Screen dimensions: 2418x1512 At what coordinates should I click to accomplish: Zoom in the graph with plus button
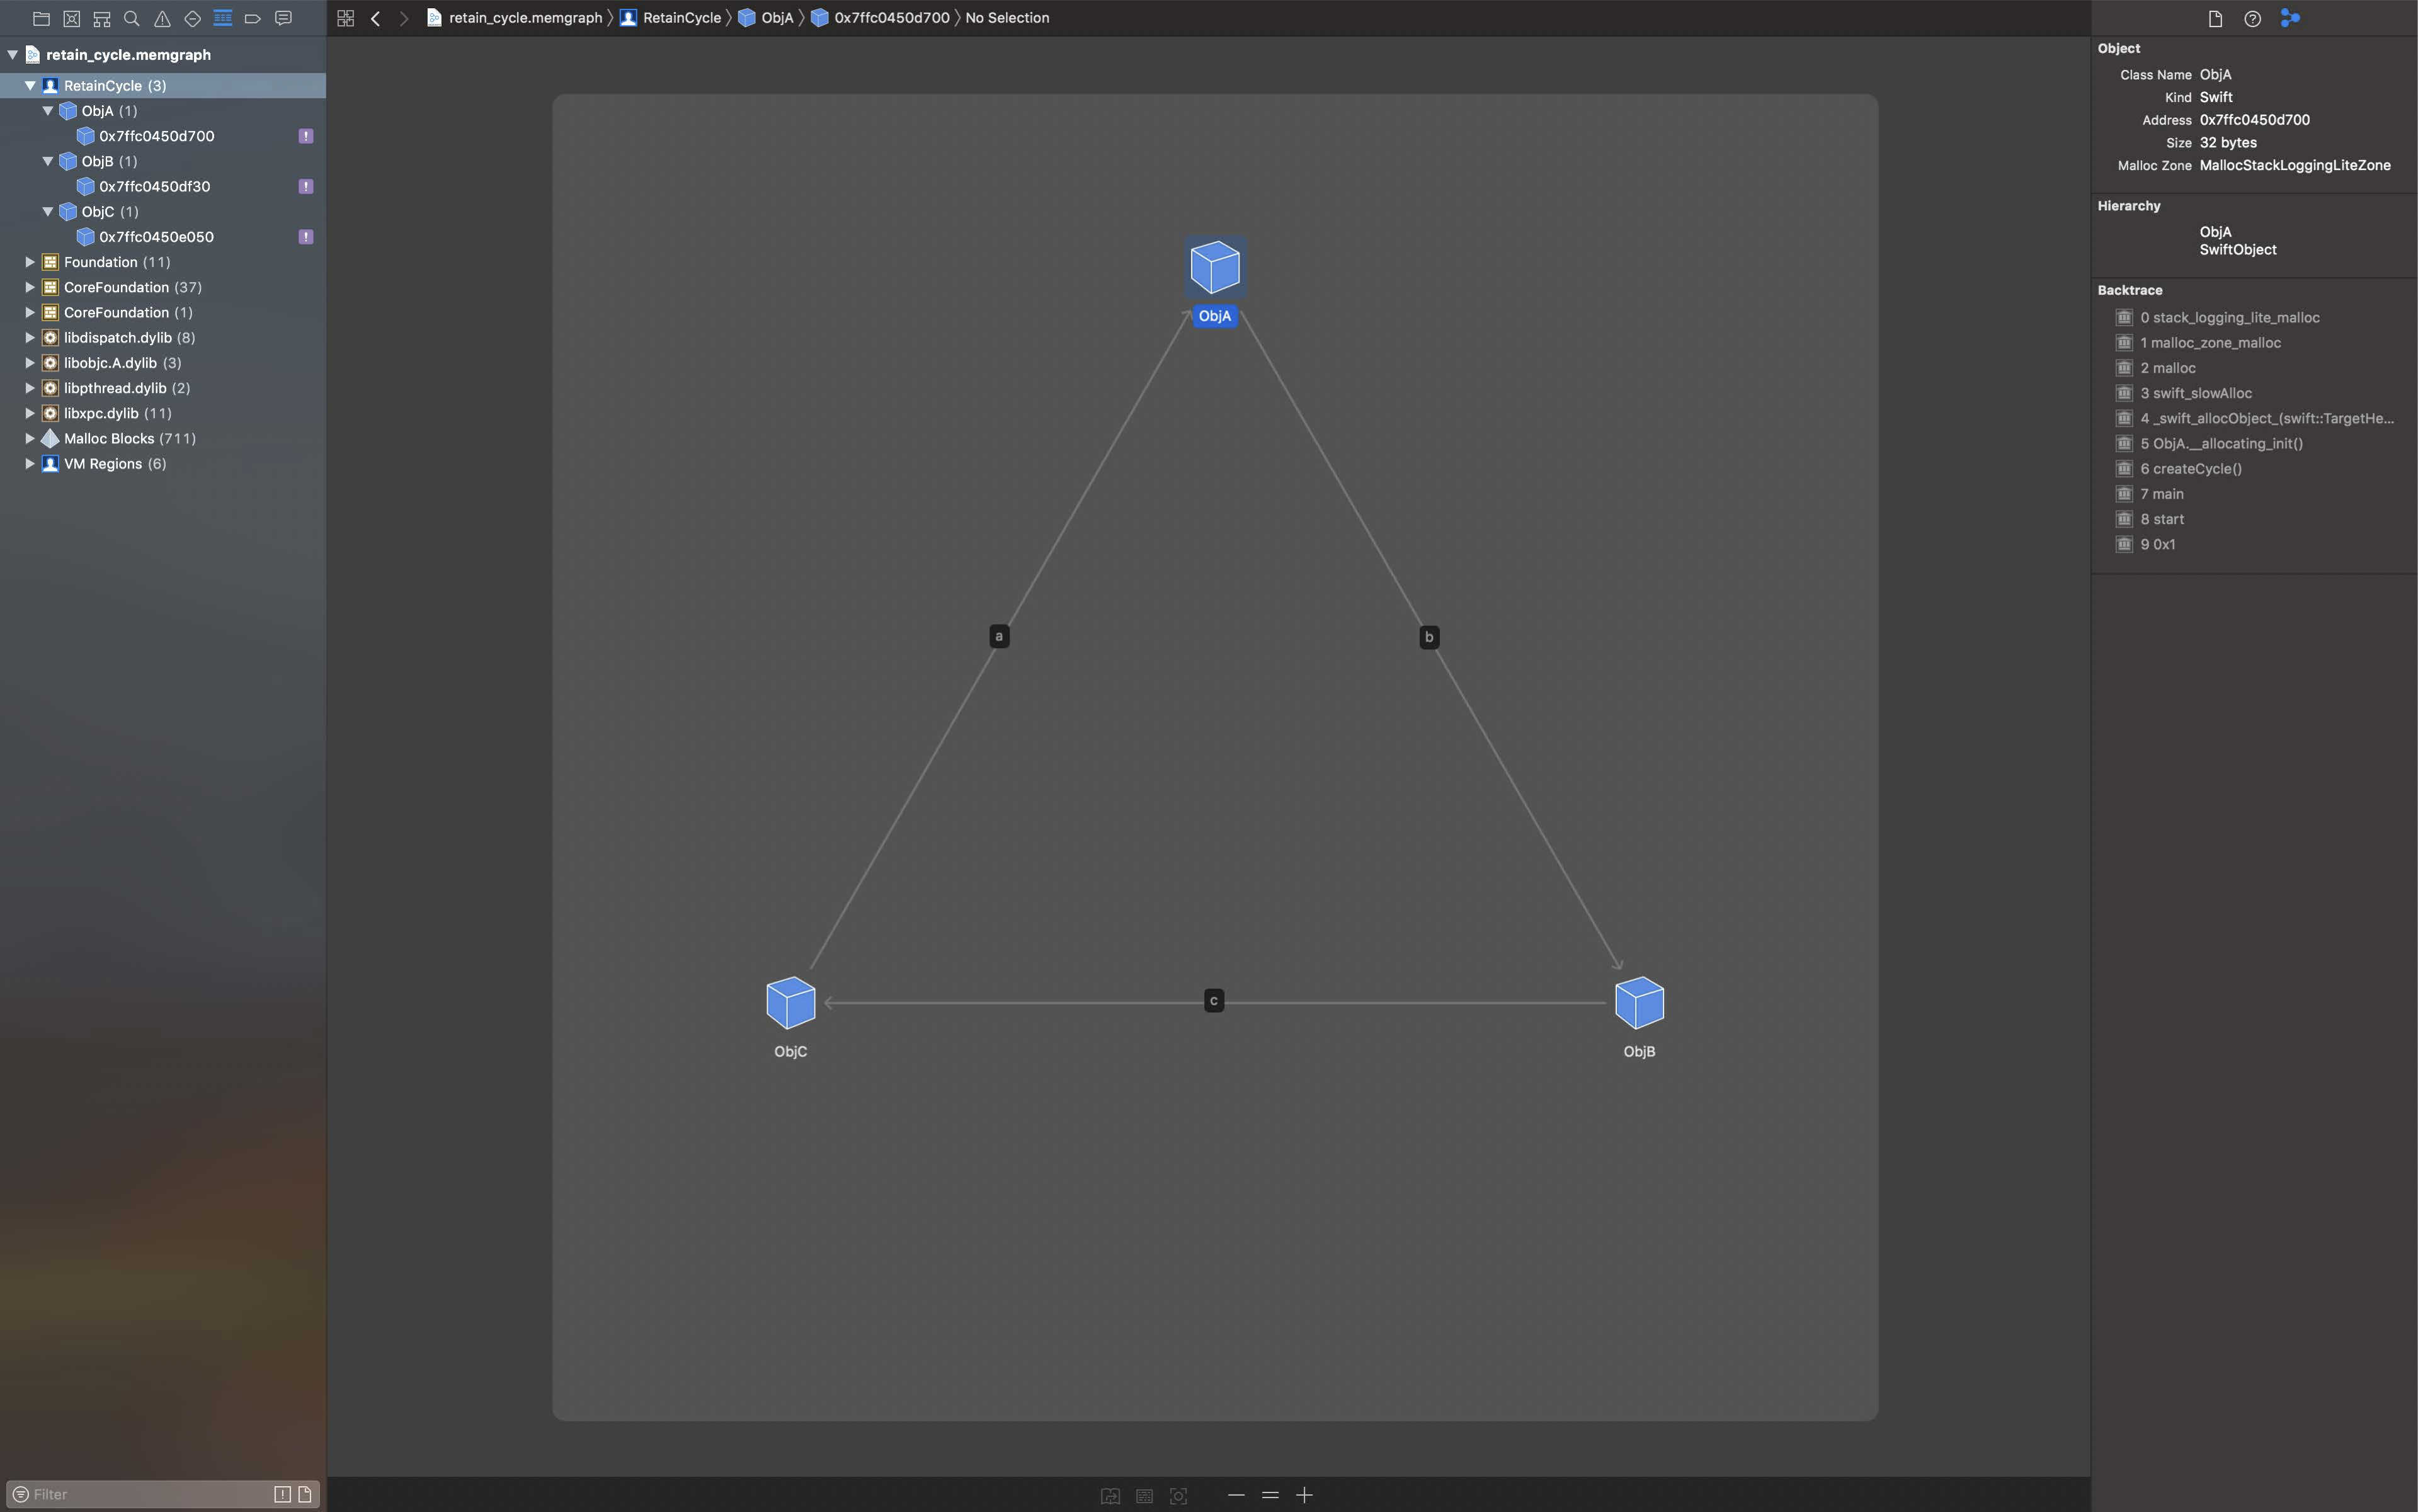(x=1304, y=1495)
